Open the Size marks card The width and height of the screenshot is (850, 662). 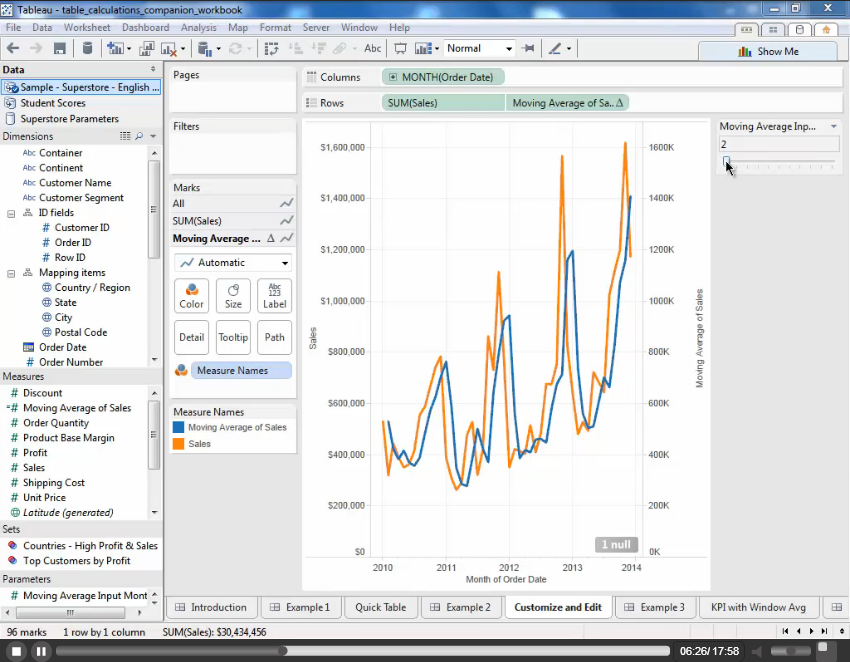233,296
